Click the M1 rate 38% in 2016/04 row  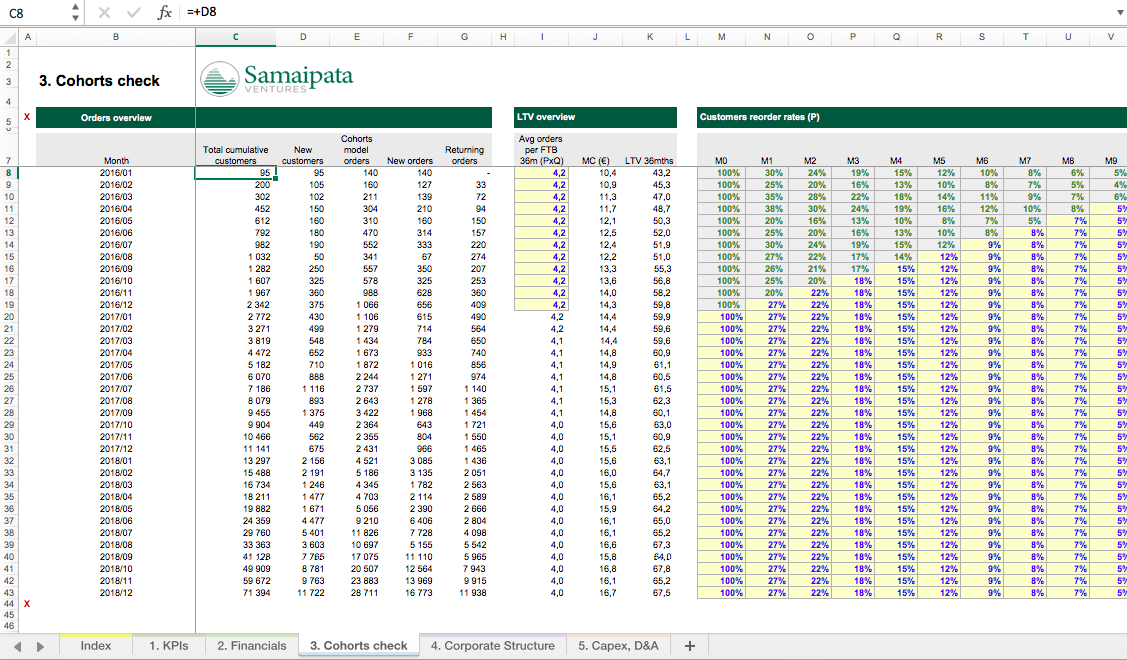767,209
